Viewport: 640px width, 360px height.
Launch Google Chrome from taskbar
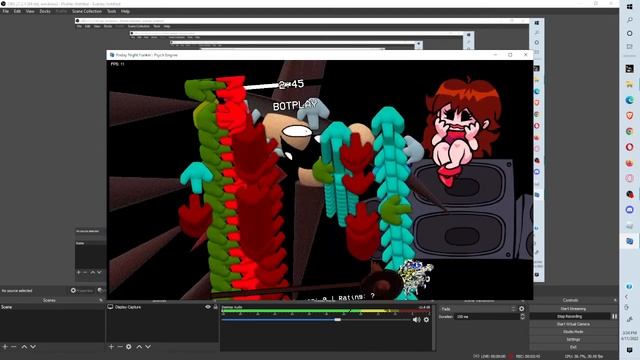point(629,131)
